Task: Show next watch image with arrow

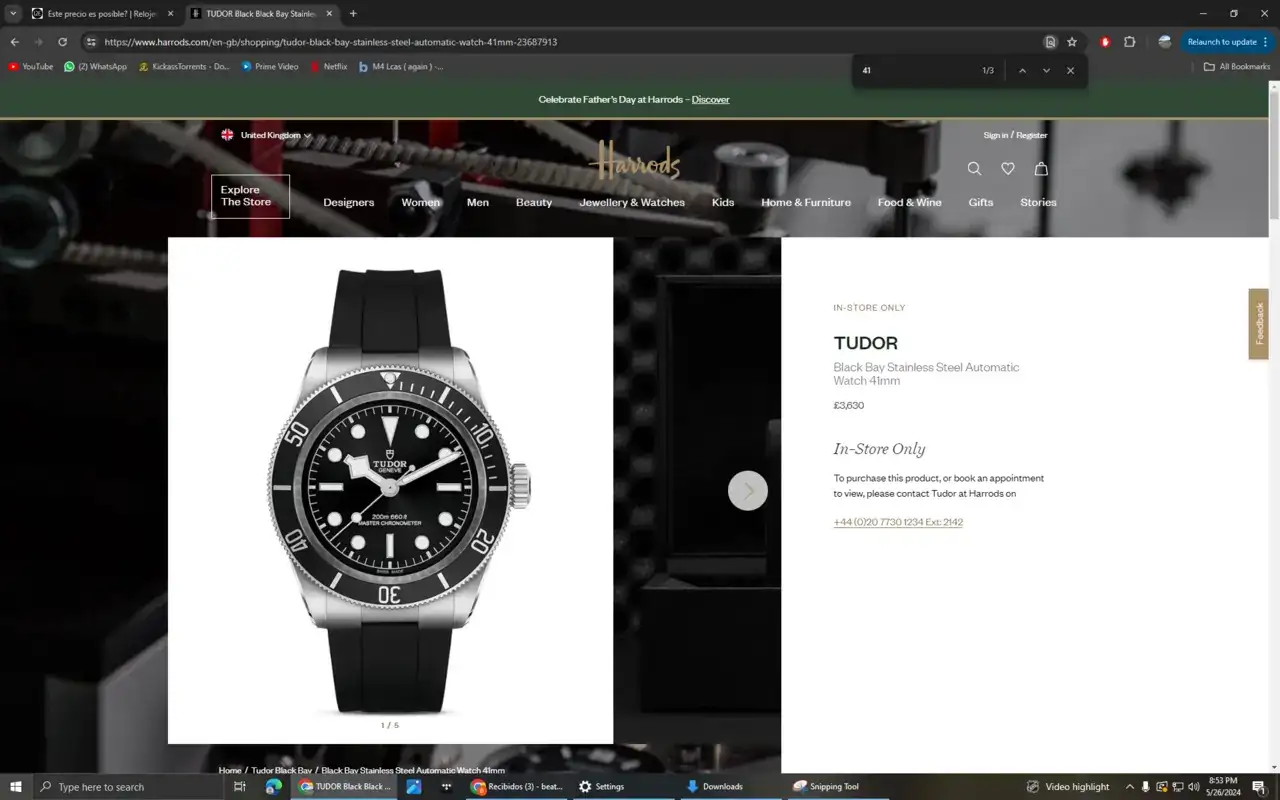Action: (747, 491)
